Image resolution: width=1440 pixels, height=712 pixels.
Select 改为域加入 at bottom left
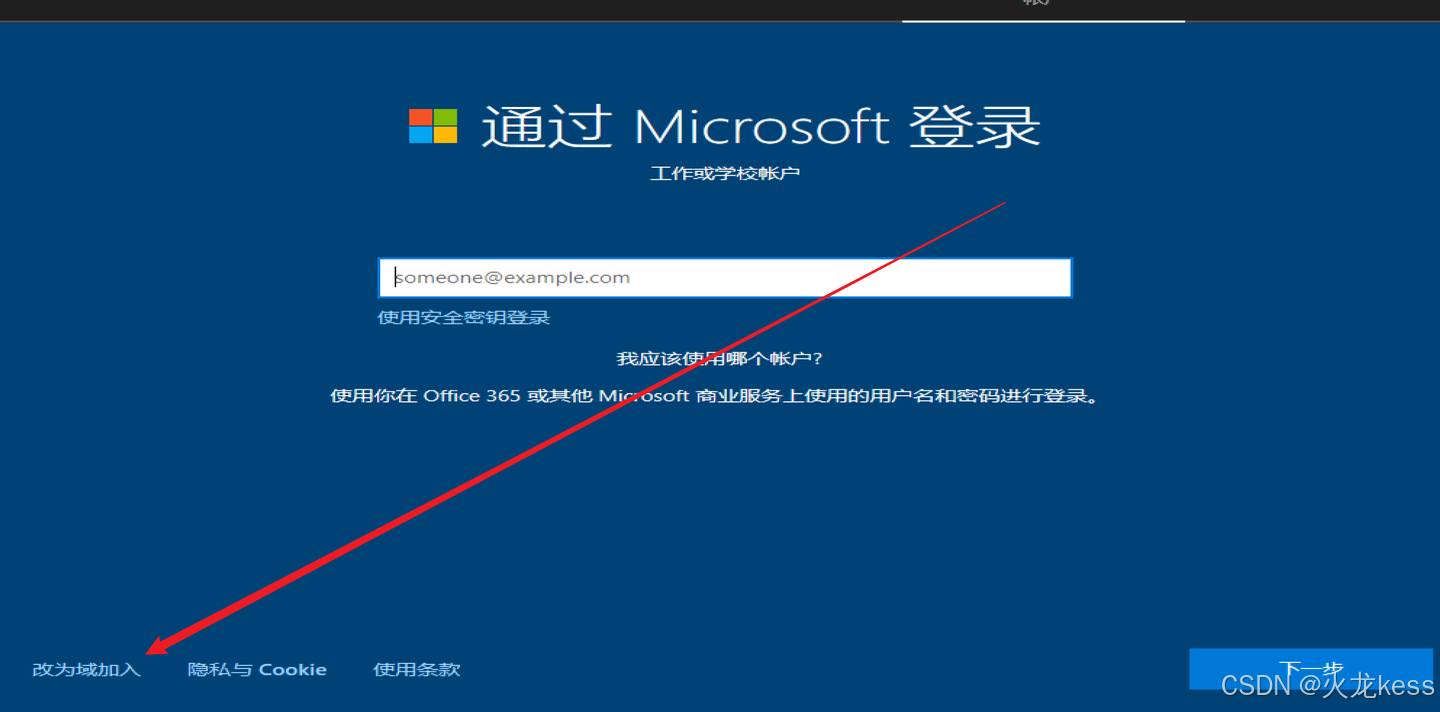[x=86, y=670]
